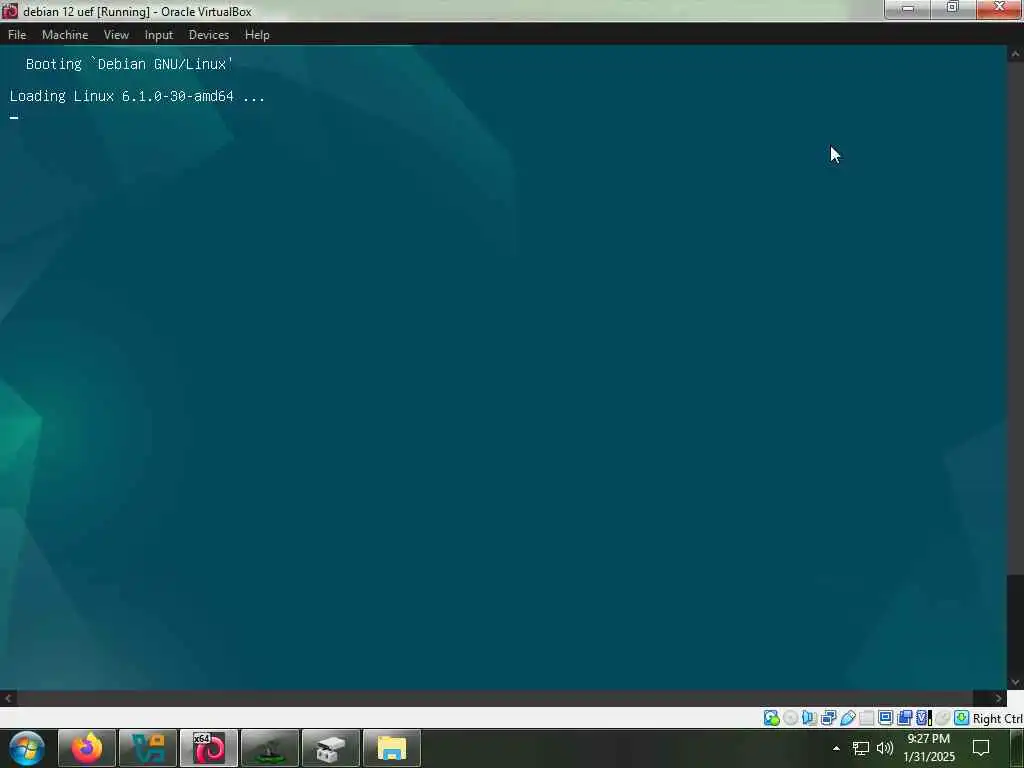This screenshot has width=1024, height=768.
Task: Open the notification action center icon
Action: [981, 748]
